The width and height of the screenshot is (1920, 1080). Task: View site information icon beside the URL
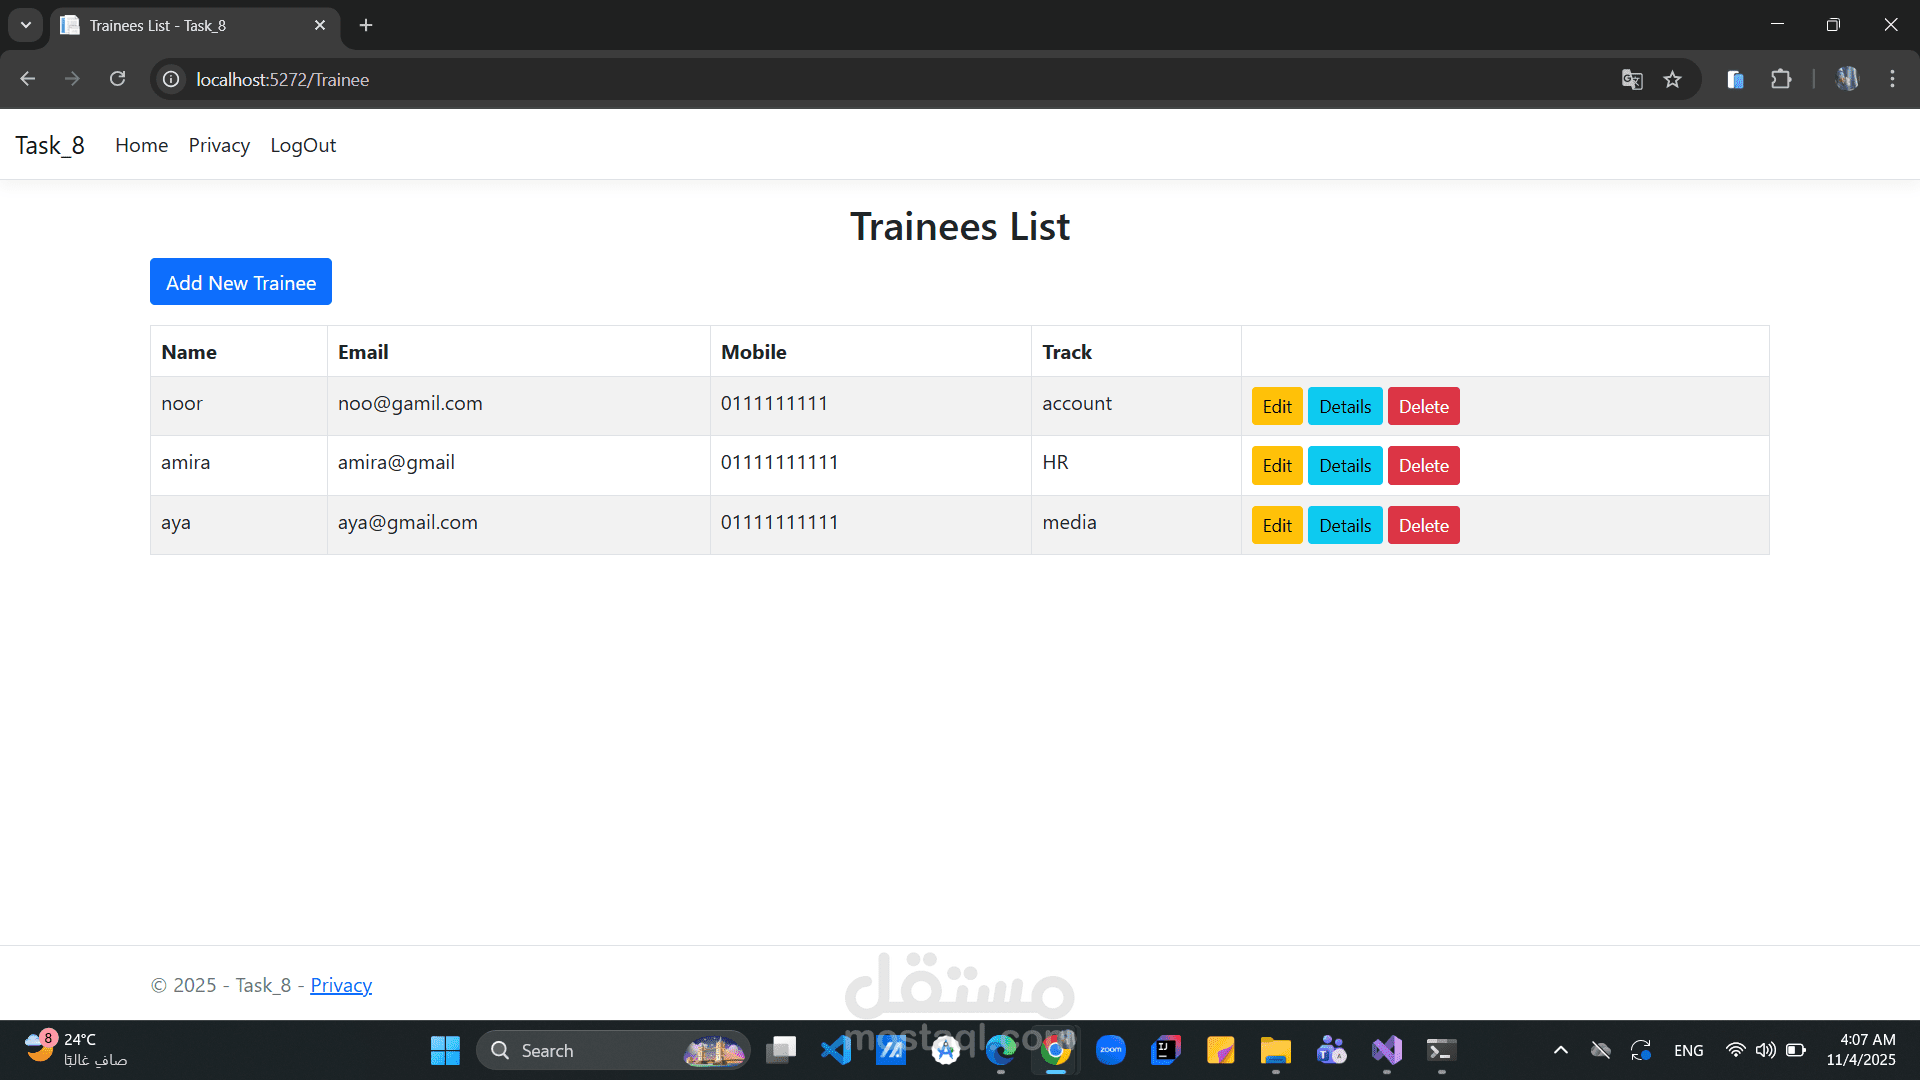click(x=170, y=79)
